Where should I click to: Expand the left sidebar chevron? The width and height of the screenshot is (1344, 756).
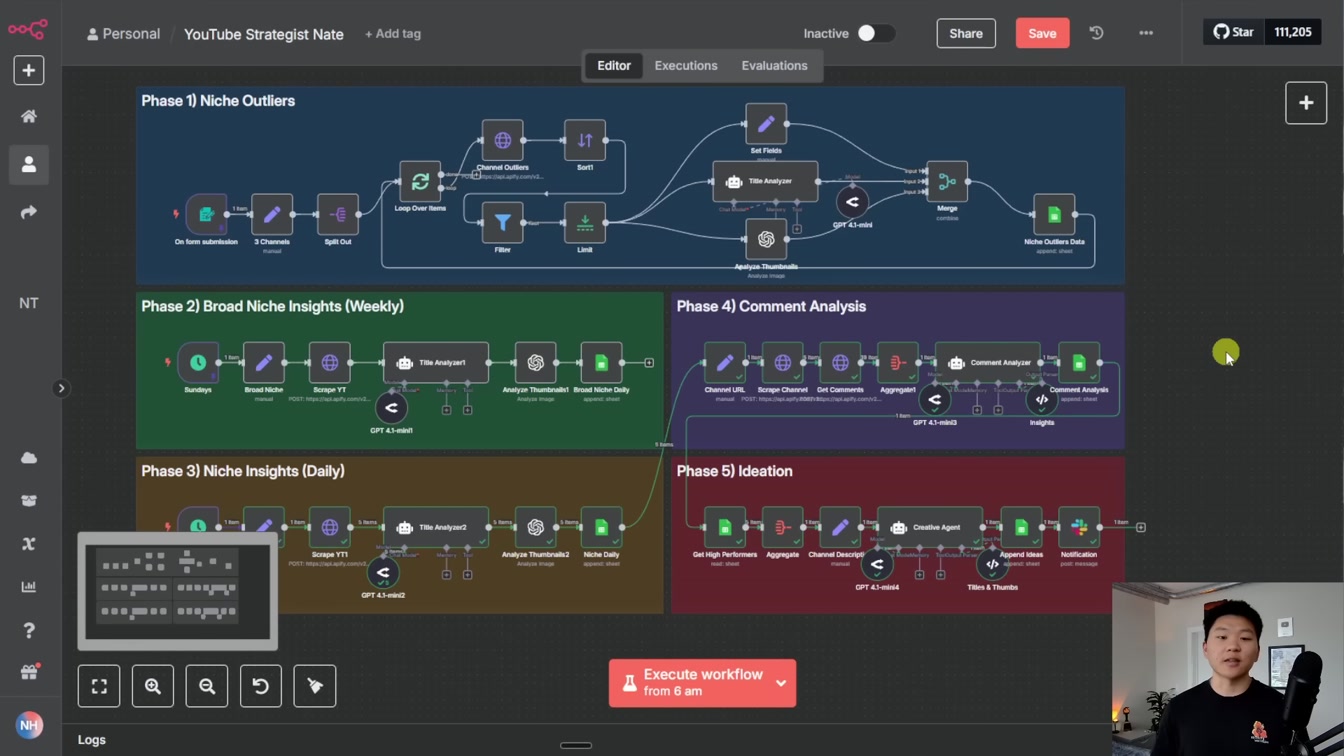[x=61, y=388]
